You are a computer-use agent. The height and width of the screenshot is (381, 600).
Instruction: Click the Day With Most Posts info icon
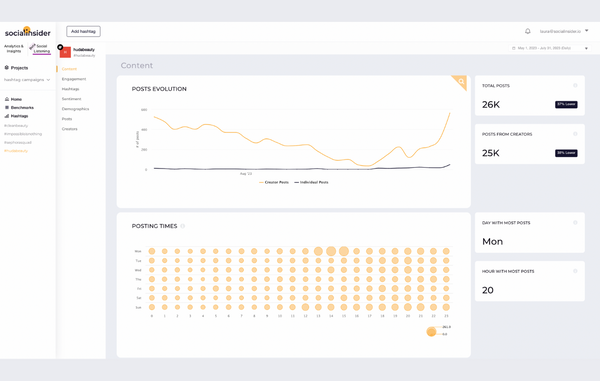pyautogui.click(x=575, y=223)
